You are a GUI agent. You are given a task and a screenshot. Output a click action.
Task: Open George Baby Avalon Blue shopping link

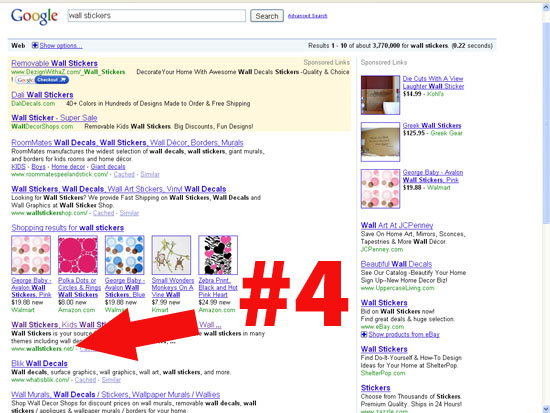(x=125, y=287)
